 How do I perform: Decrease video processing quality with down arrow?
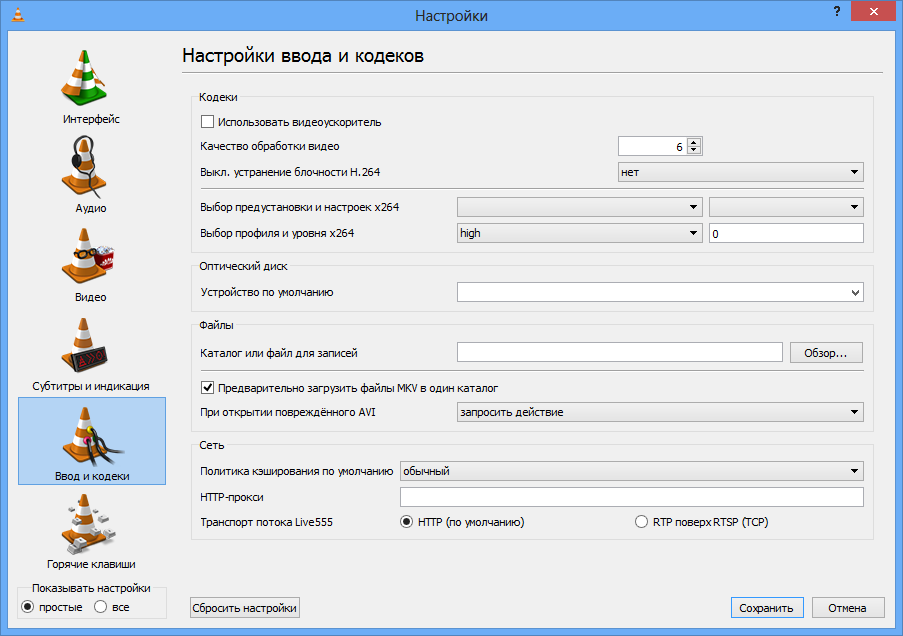[694, 150]
